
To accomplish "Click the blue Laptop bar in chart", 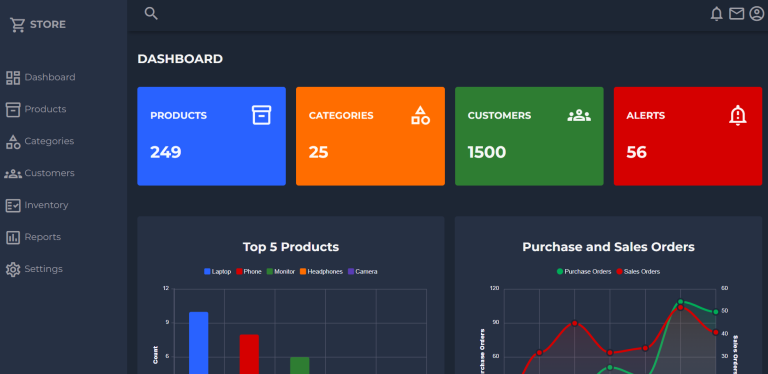I will [x=198, y=343].
